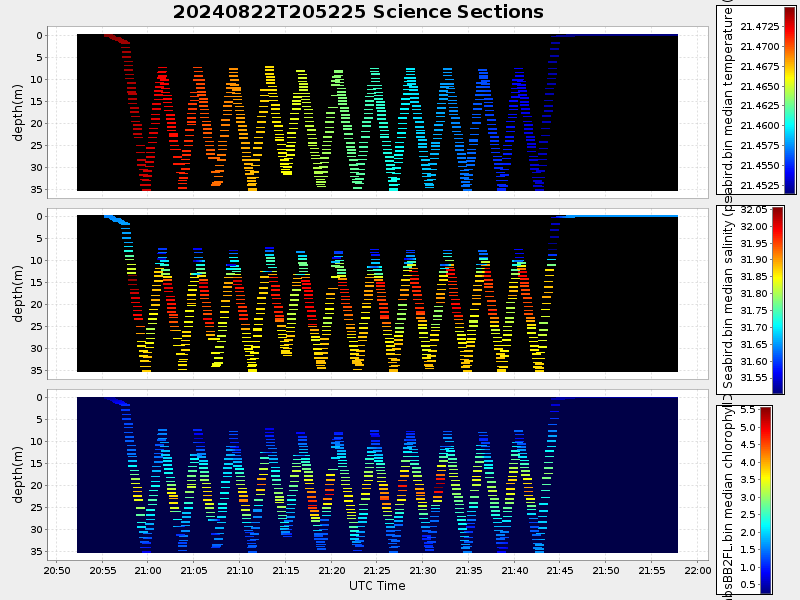The height and width of the screenshot is (600, 800).
Task: Click the 32.05 salinity colorbar value
Action: tap(754, 210)
